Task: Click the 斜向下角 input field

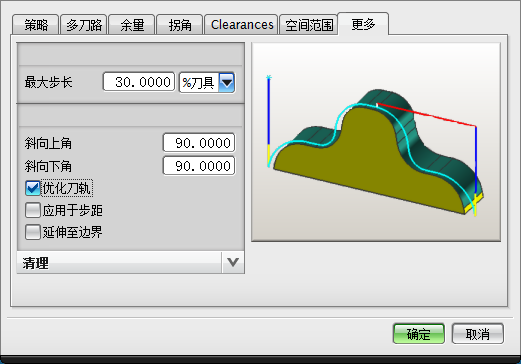Action: pos(199,166)
